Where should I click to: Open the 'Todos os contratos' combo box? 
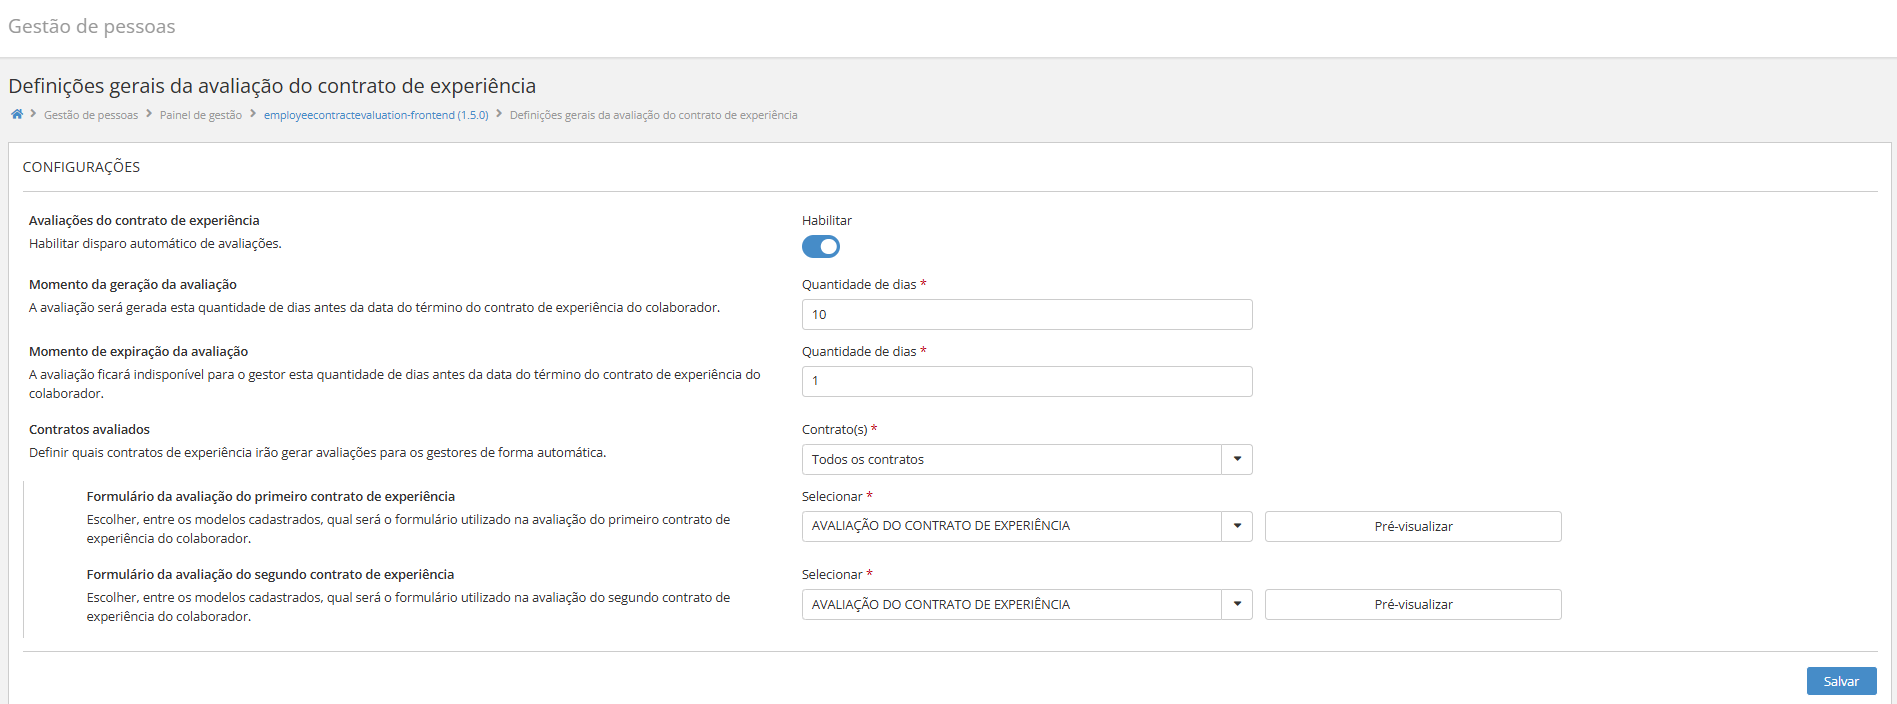[x=1011, y=459]
